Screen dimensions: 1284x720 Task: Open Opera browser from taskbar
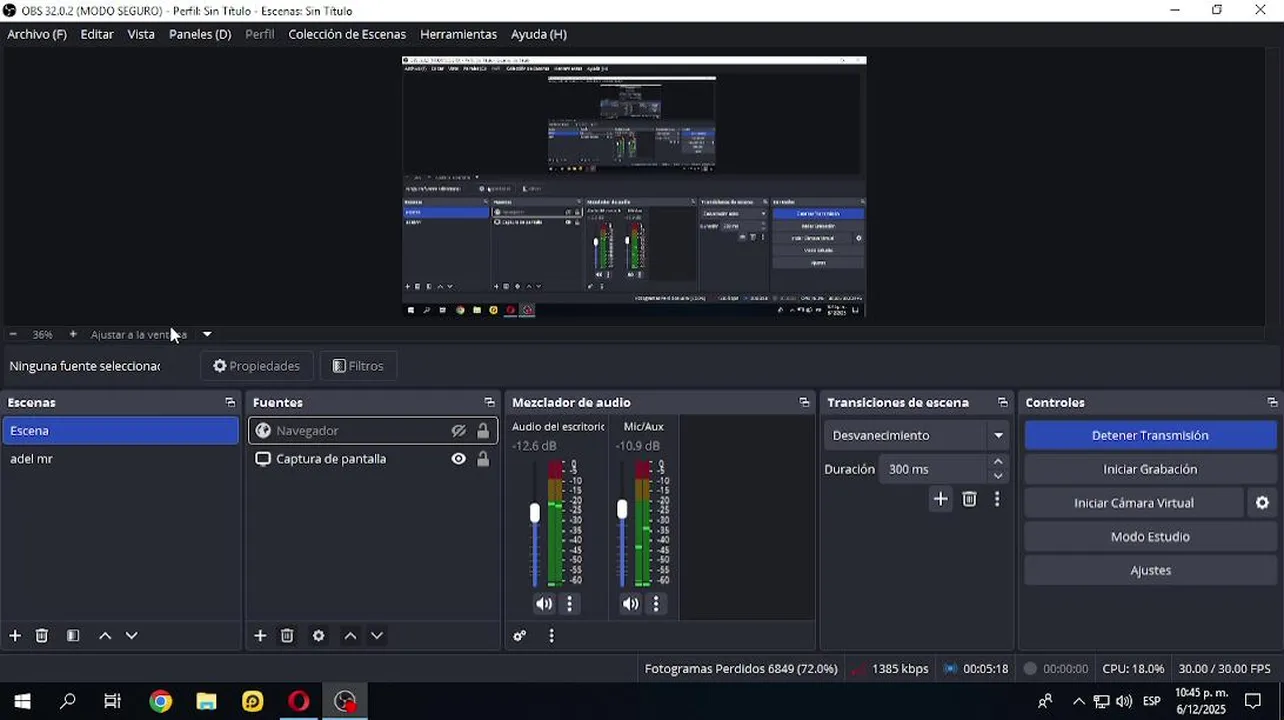(298, 701)
